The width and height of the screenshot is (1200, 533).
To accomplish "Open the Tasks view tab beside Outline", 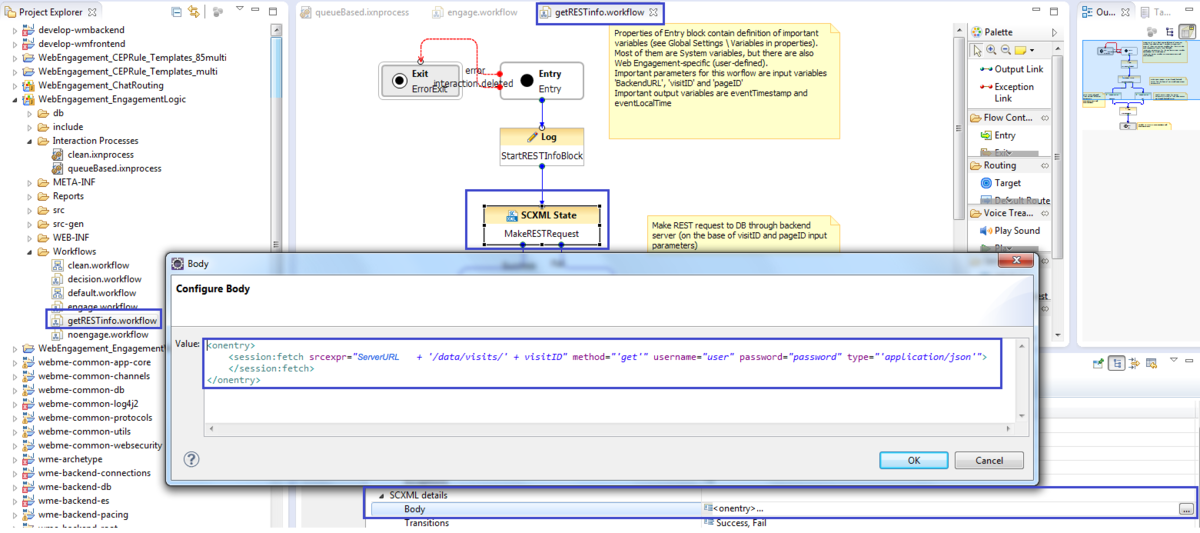I will point(1156,12).
